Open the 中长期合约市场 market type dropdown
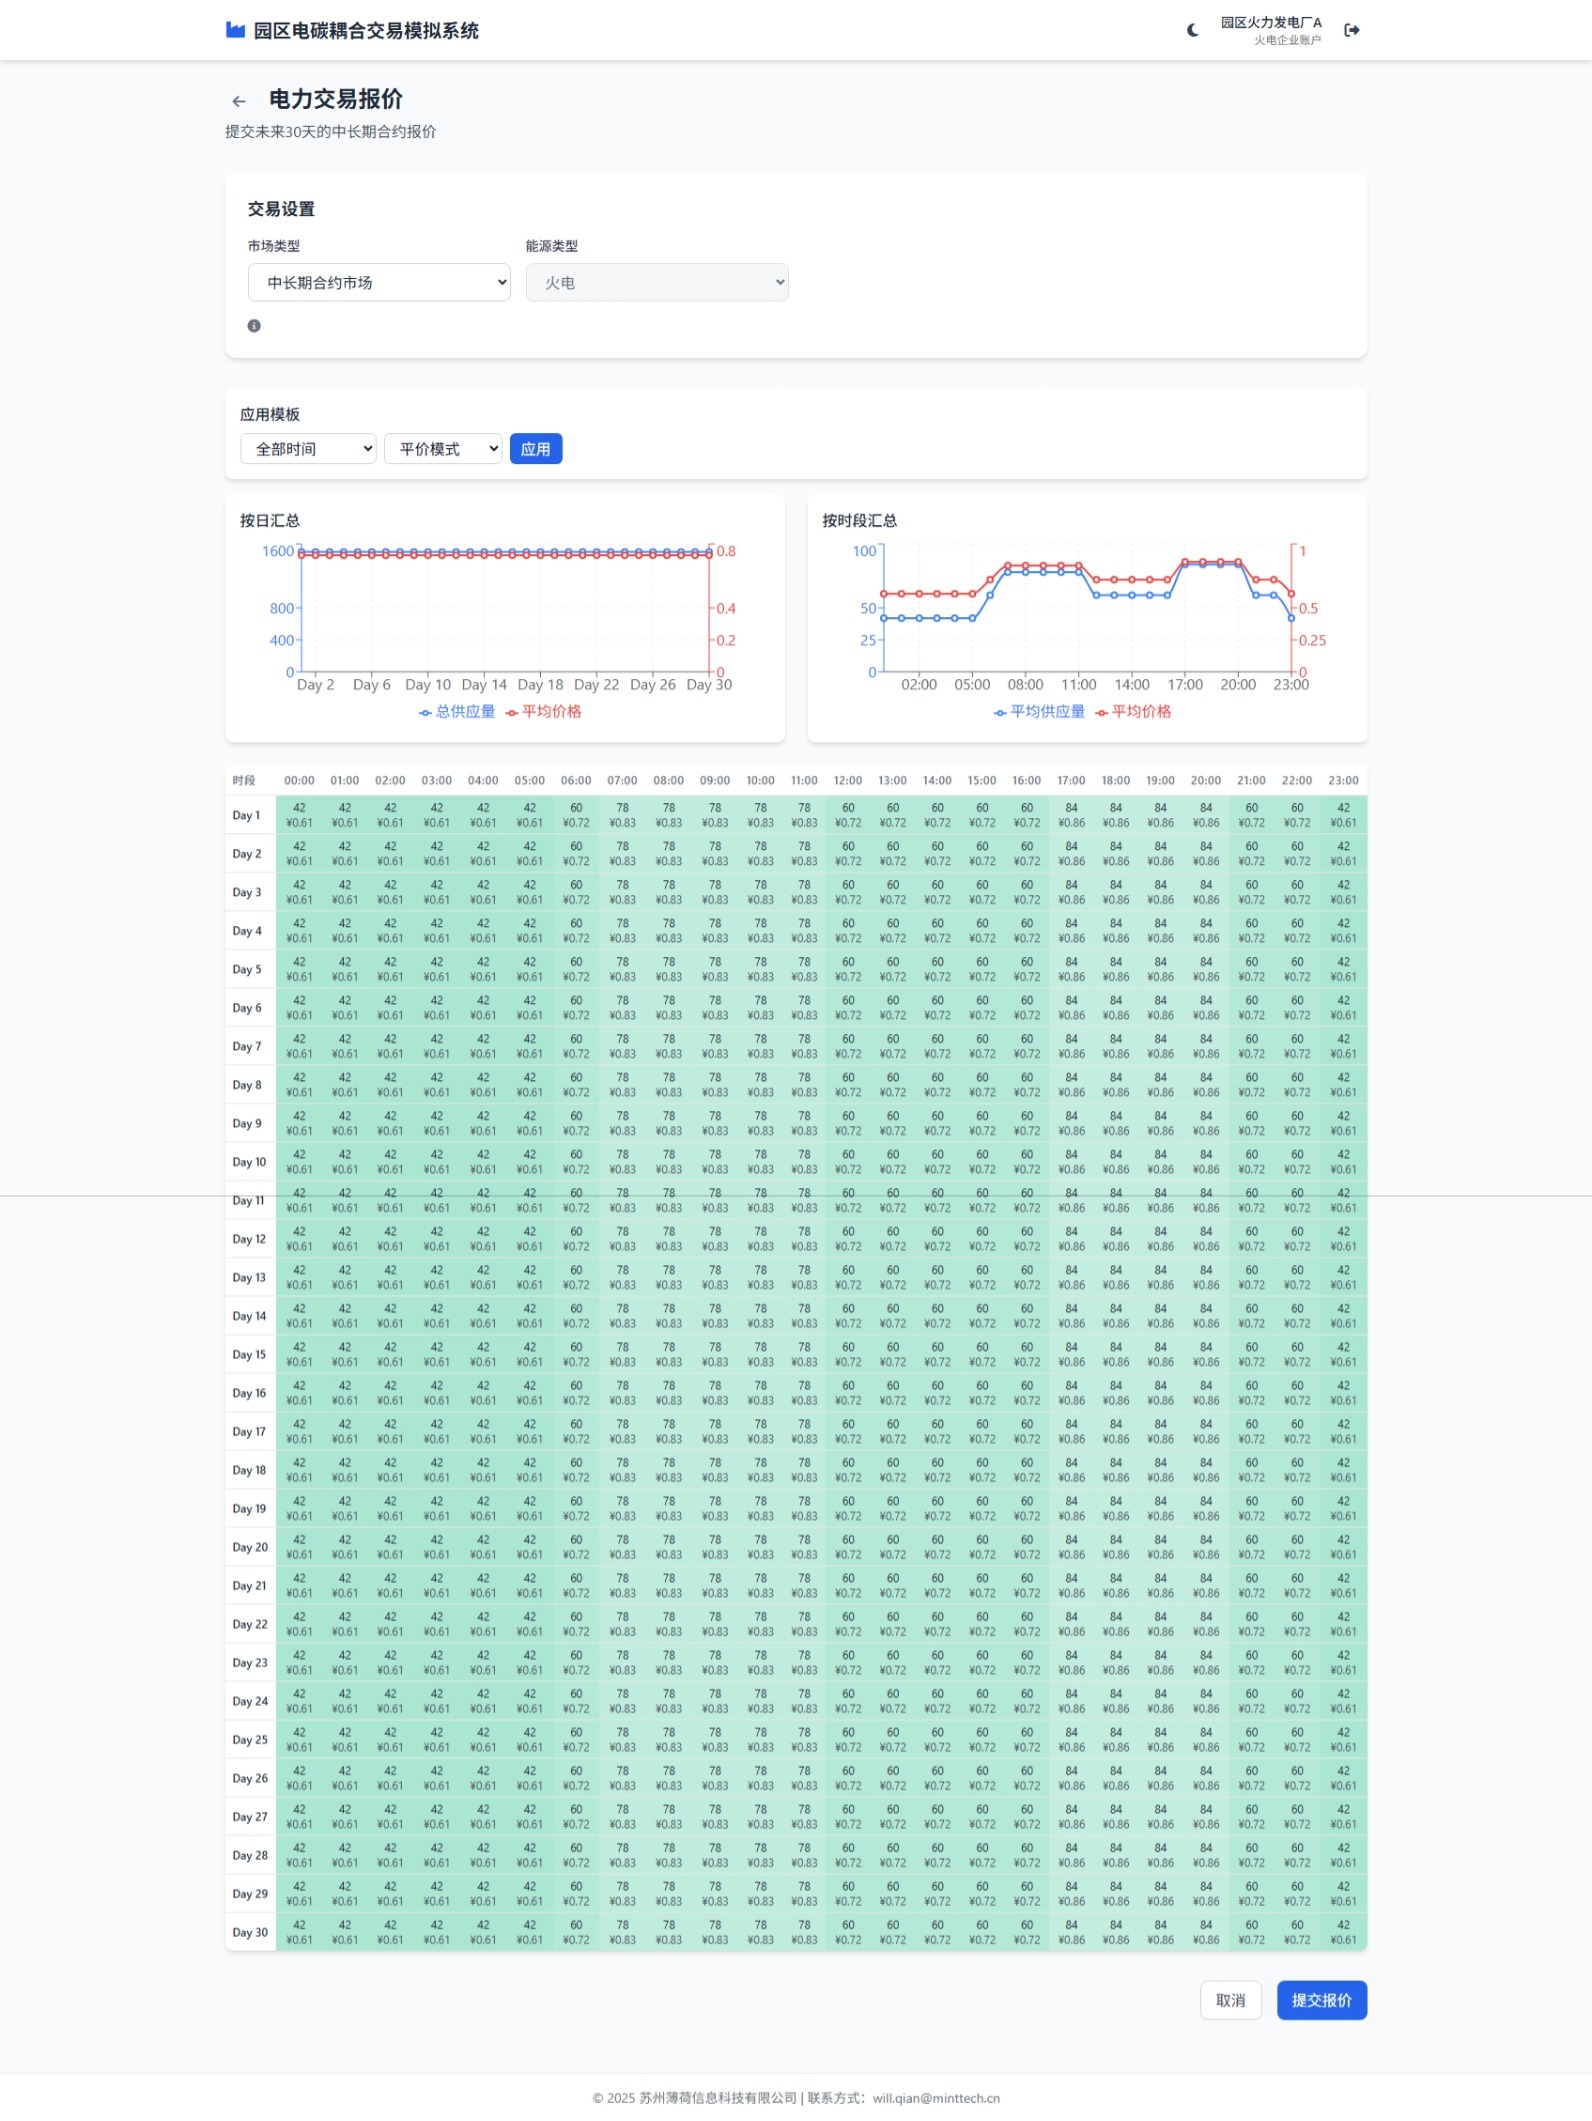 [379, 283]
